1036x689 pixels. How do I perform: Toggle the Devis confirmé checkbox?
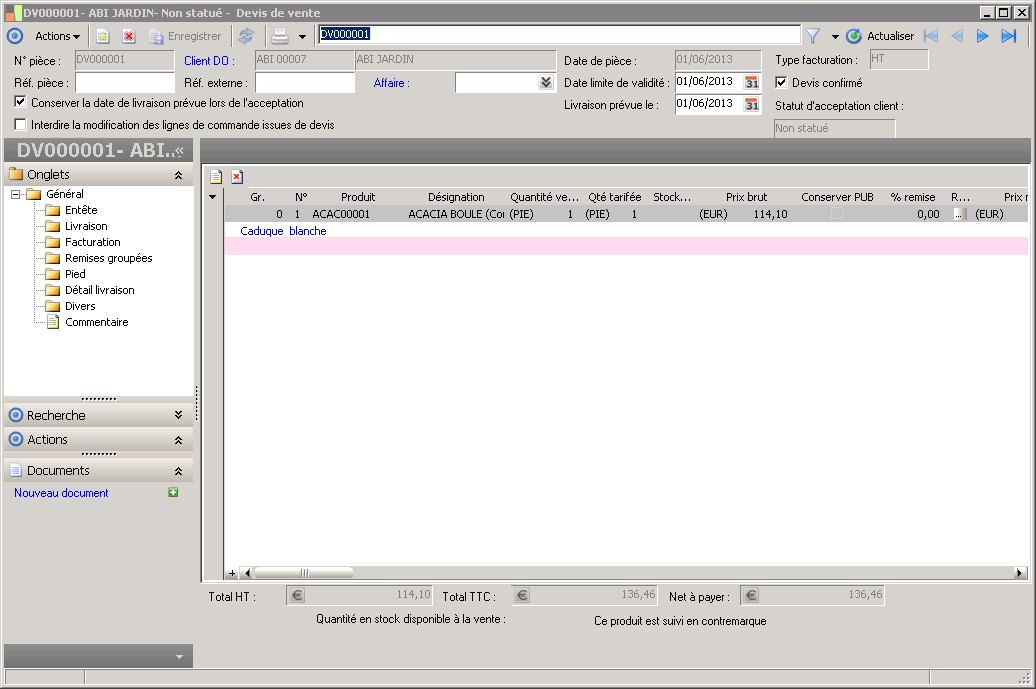coord(782,82)
